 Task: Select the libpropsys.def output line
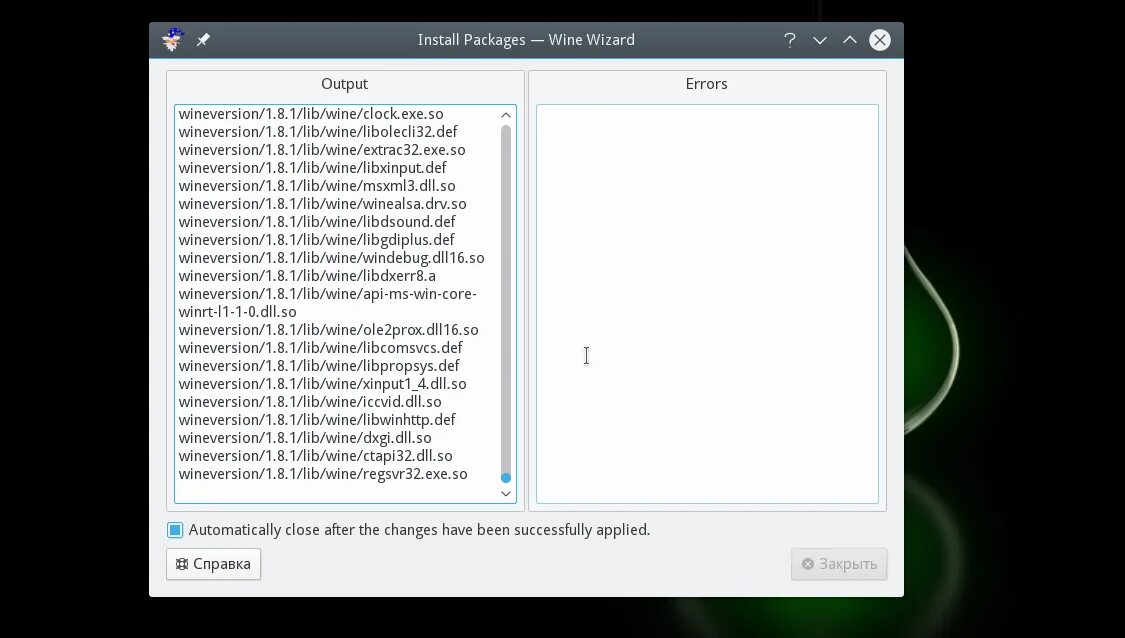319,366
